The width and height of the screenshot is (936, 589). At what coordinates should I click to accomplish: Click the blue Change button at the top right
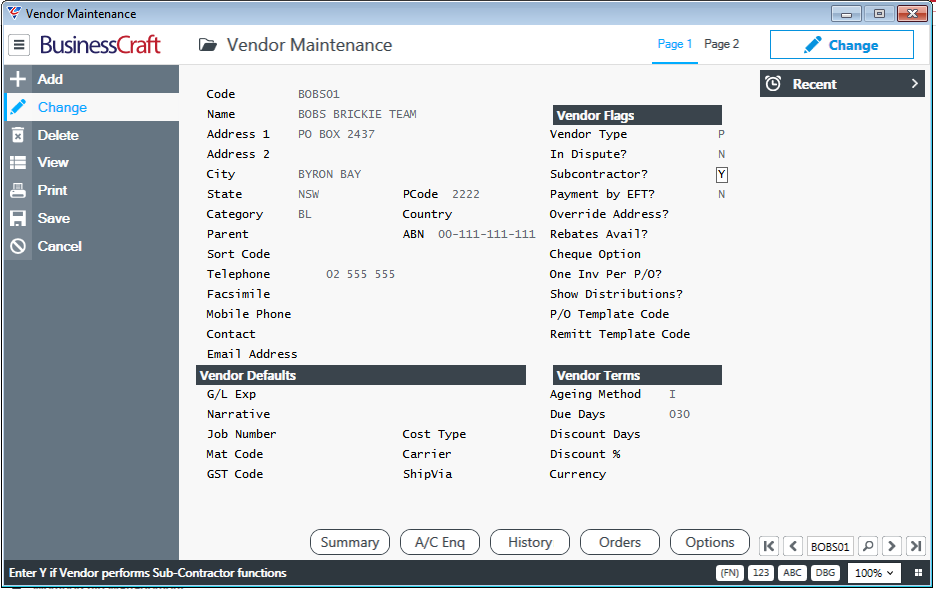pos(842,45)
